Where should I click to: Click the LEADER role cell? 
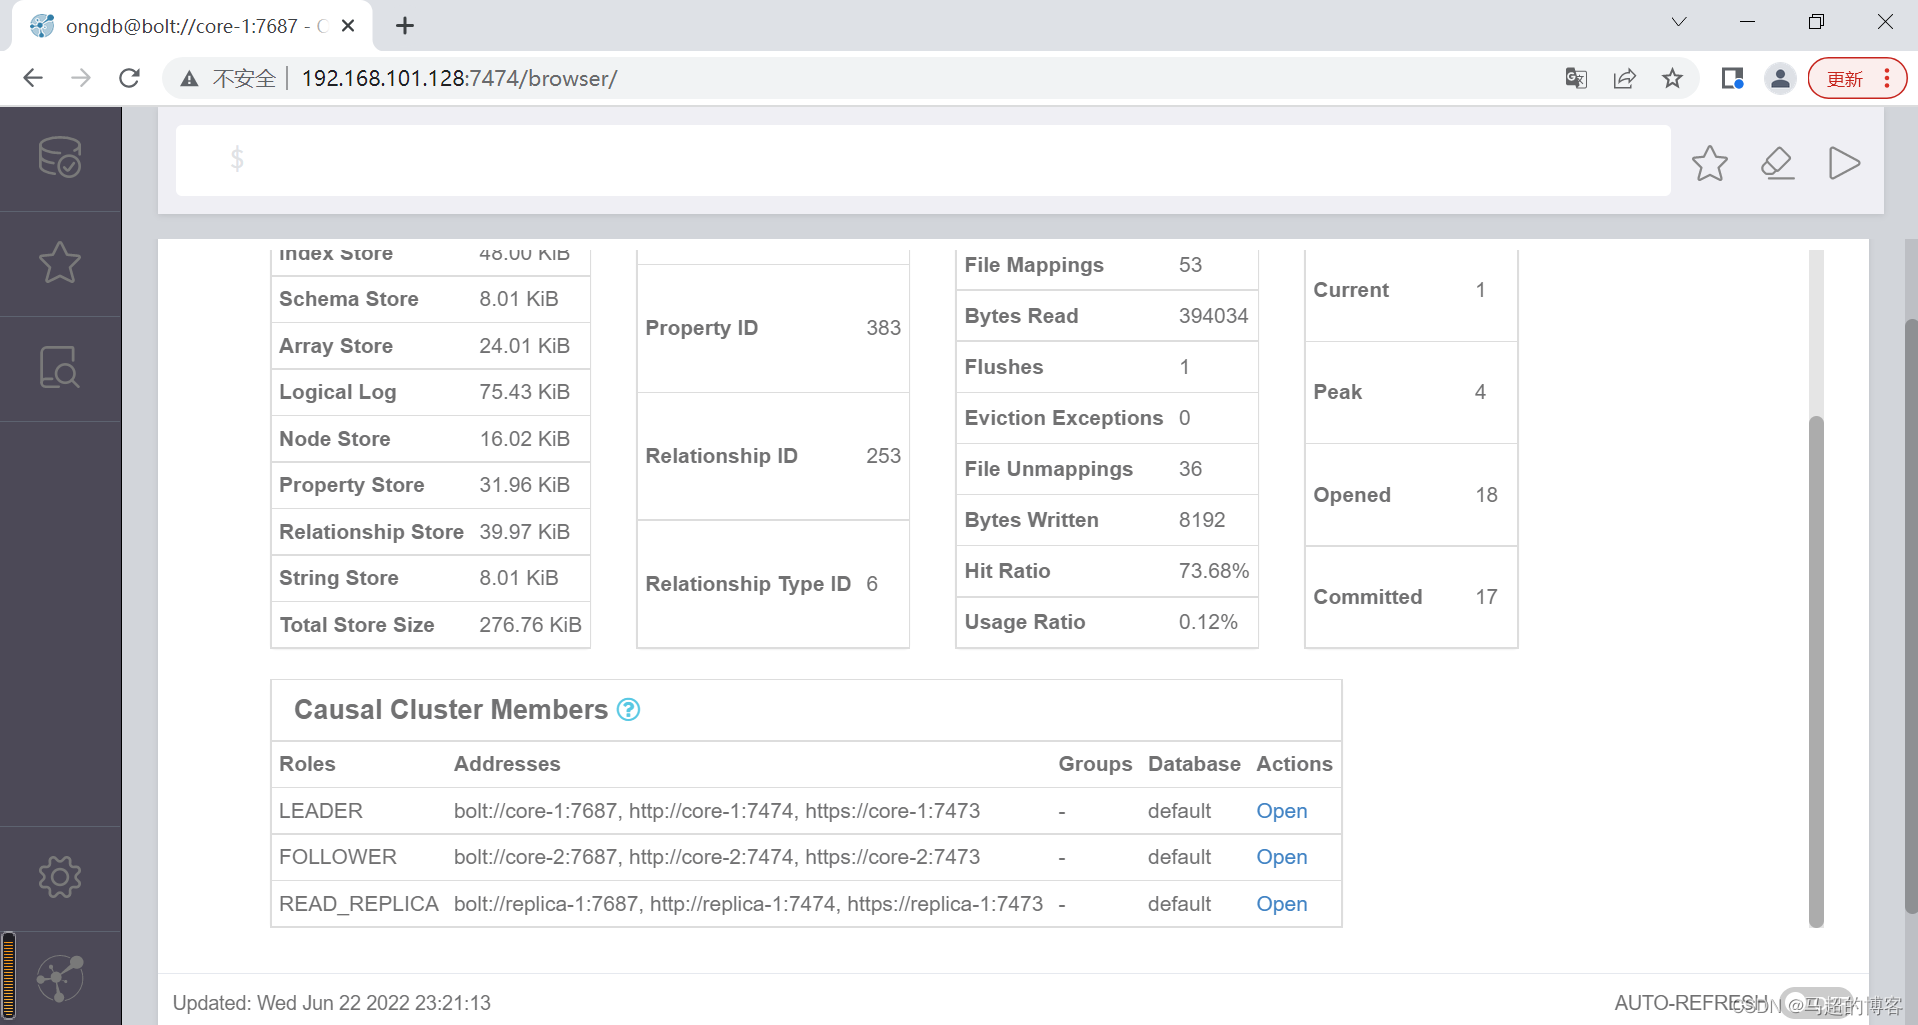(x=321, y=811)
